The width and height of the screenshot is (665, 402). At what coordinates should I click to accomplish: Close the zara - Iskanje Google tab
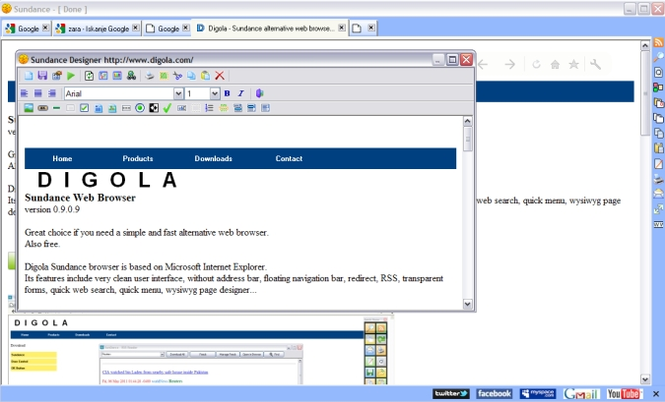click(135, 28)
